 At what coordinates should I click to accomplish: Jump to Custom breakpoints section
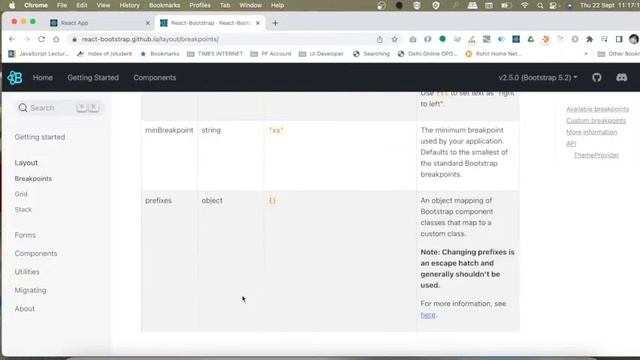click(596, 120)
